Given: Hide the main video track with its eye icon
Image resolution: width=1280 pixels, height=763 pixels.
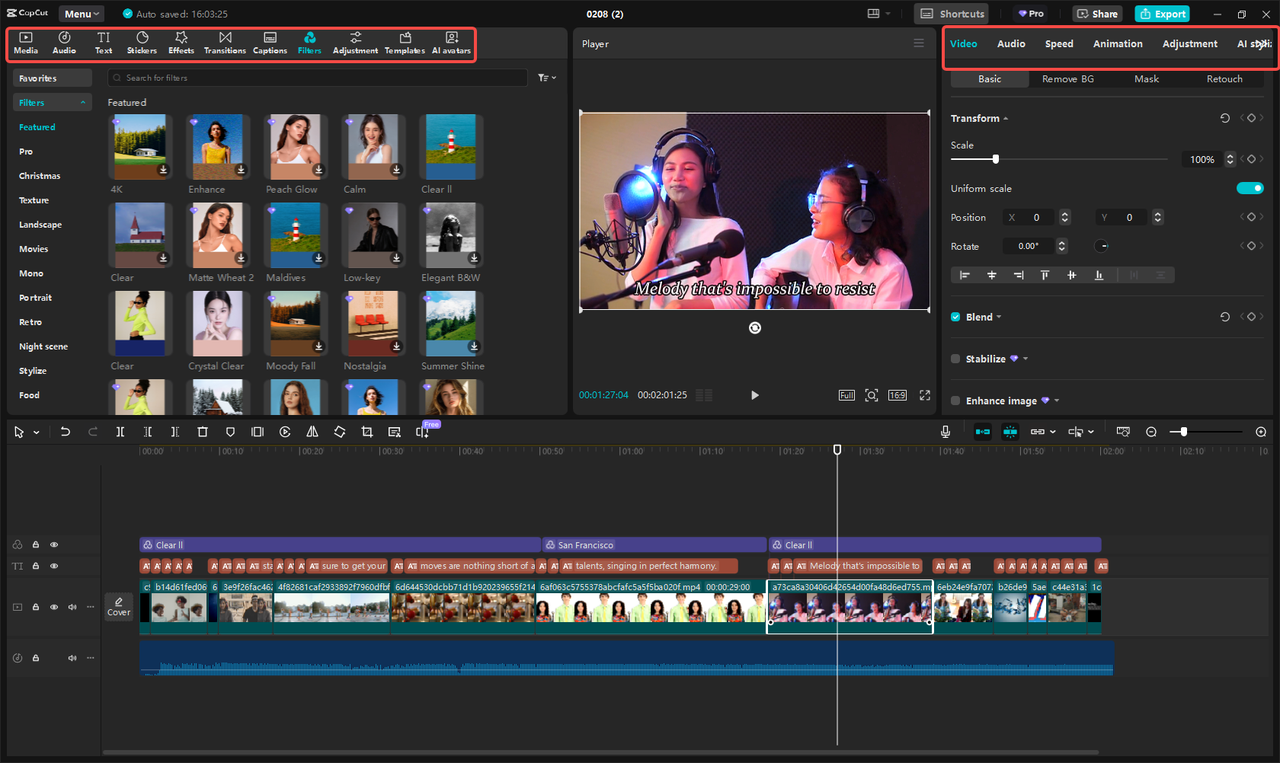Looking at the screenshot, I should click(x=53, y=607).
